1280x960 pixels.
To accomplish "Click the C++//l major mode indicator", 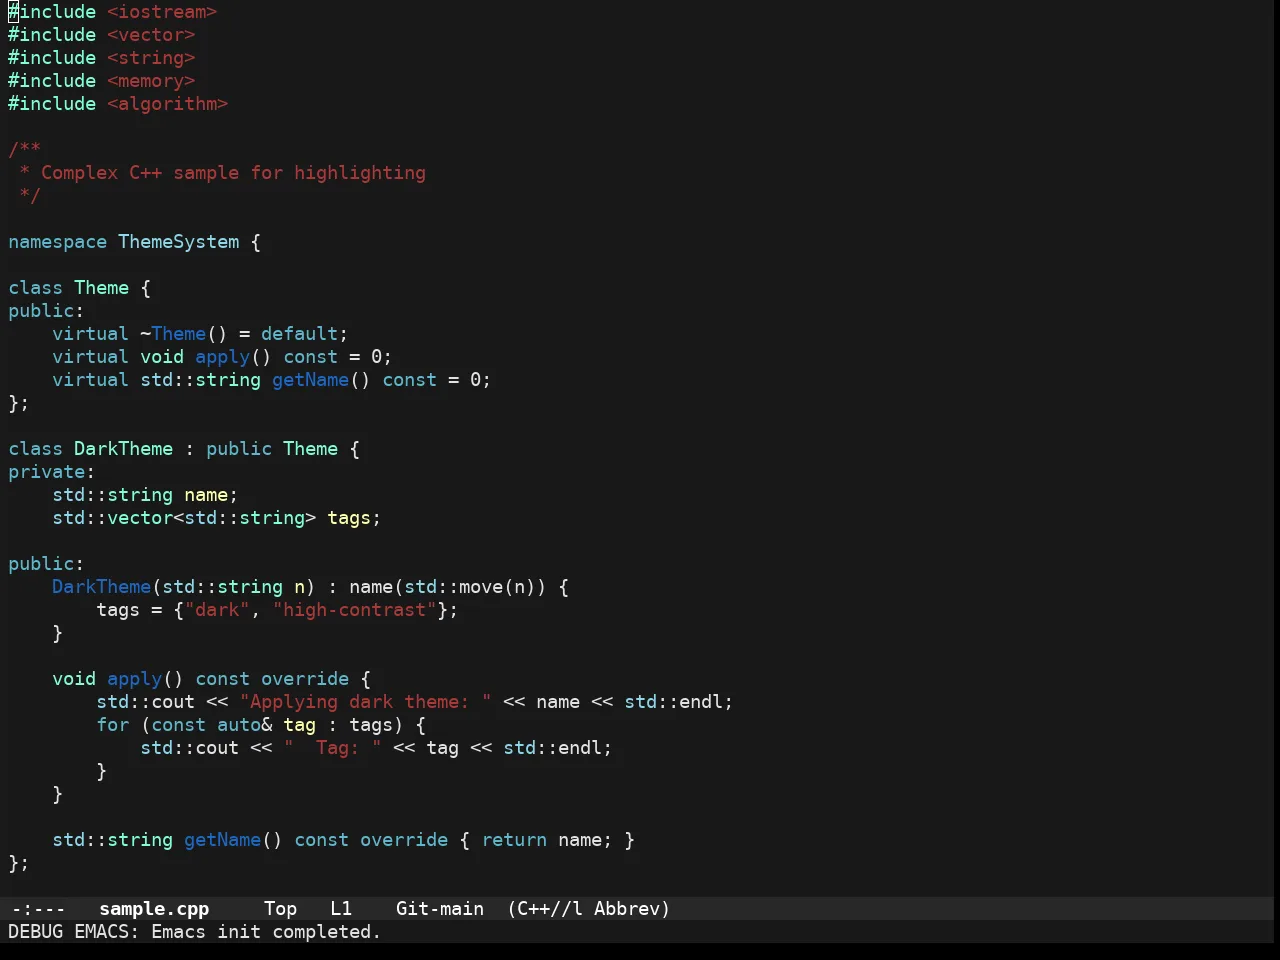I will tap(545, 909).
